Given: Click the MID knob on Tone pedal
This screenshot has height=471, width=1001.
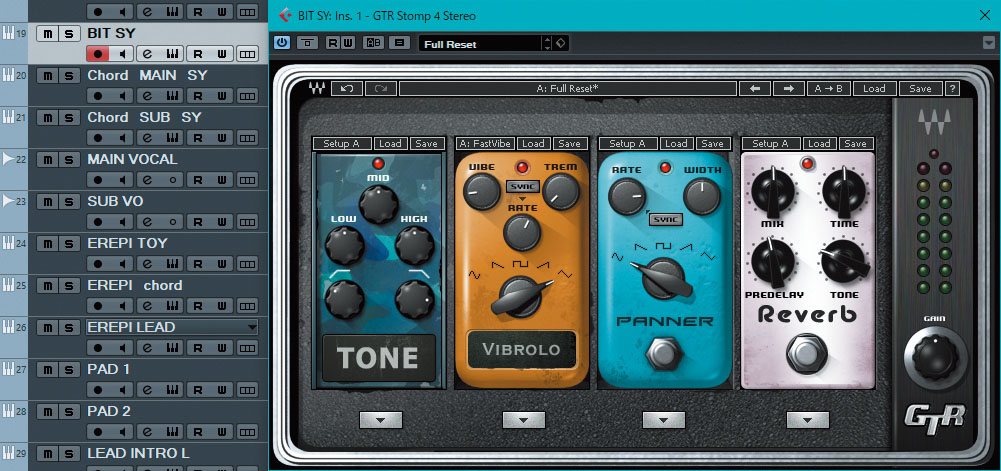Looking at the screenshot, I should tap(379, 204).
